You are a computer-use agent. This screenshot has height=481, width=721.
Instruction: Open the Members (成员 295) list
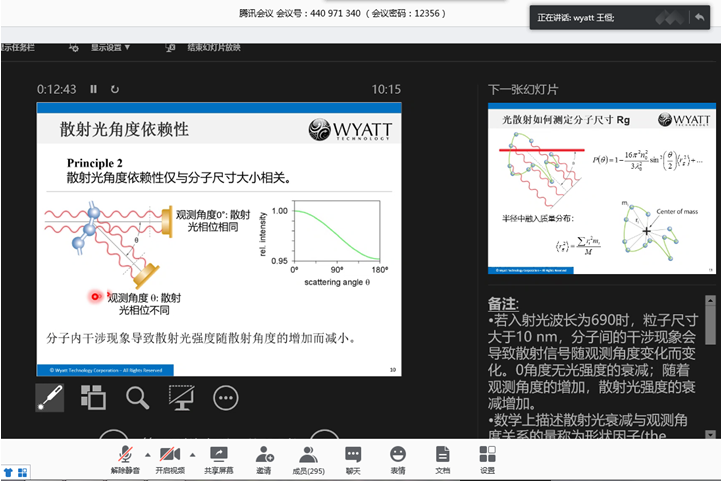coord(308,459)
